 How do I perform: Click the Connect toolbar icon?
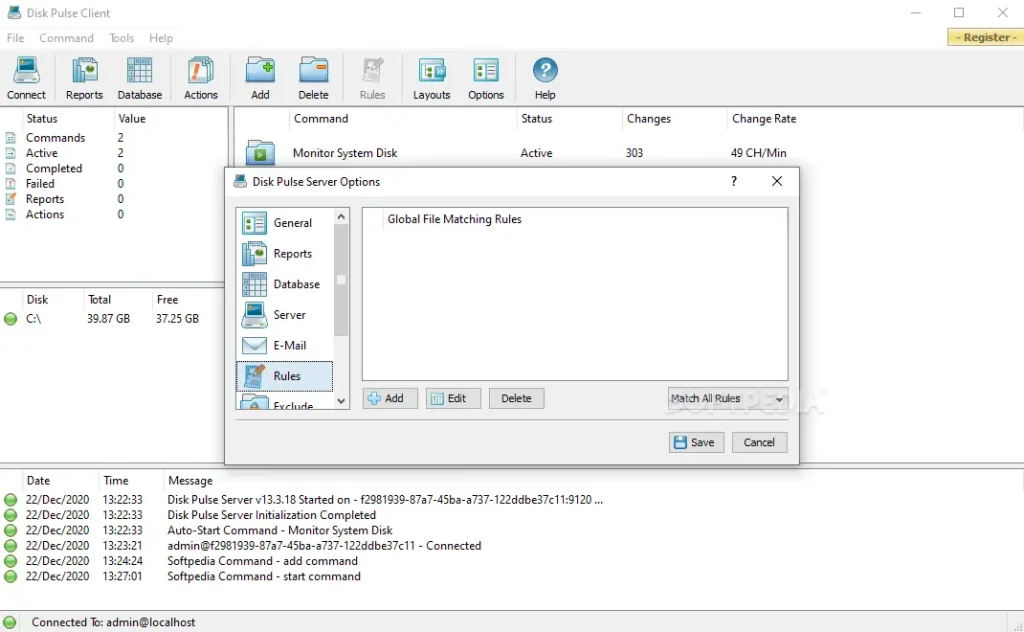(x=26, y=78)
